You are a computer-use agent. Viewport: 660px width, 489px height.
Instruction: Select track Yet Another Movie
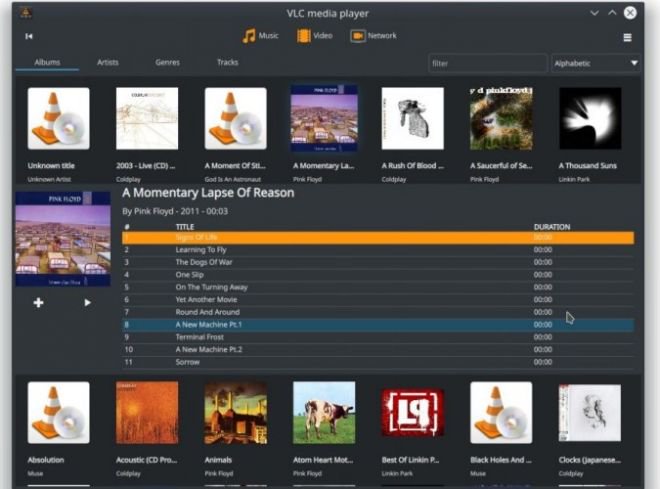(378, 300)
